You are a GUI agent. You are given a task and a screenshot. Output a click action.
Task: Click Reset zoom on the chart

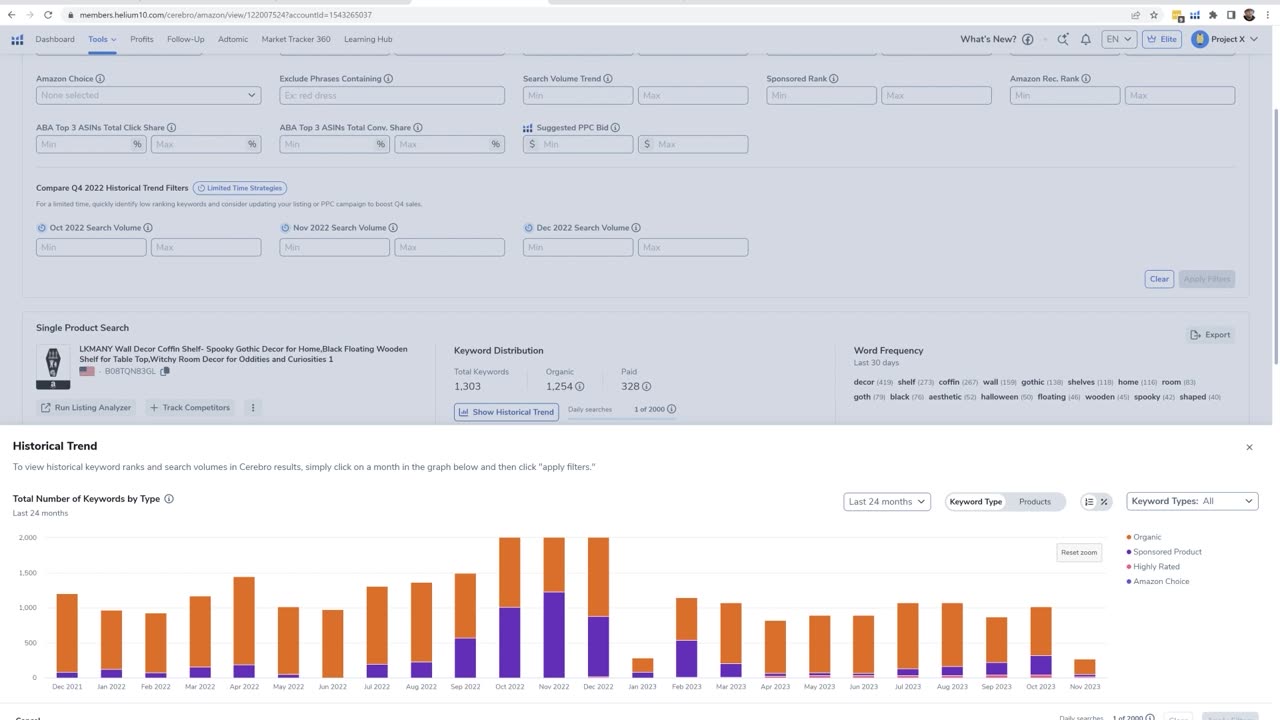[1079, 553]
